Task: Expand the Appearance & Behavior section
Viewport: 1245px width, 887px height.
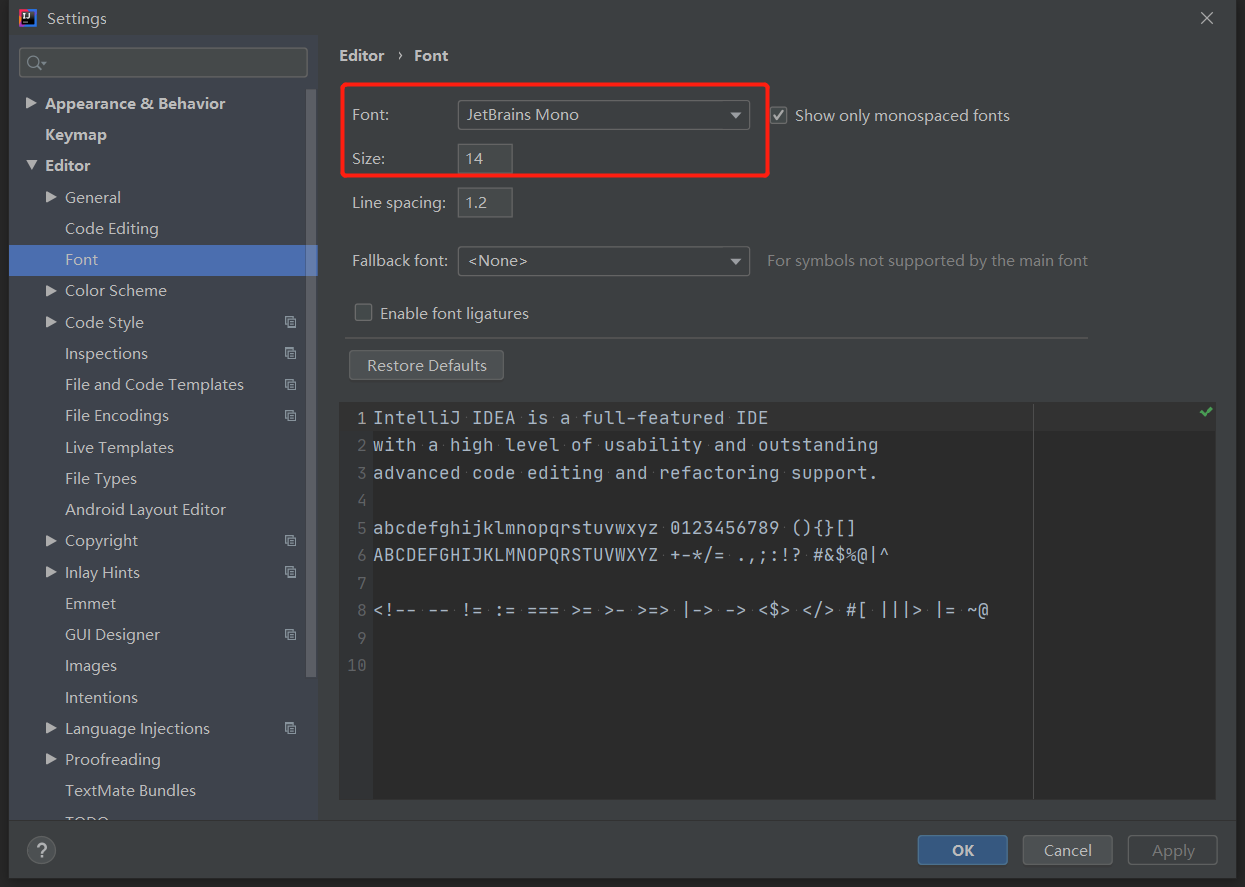Action: (x=31, y=103)
